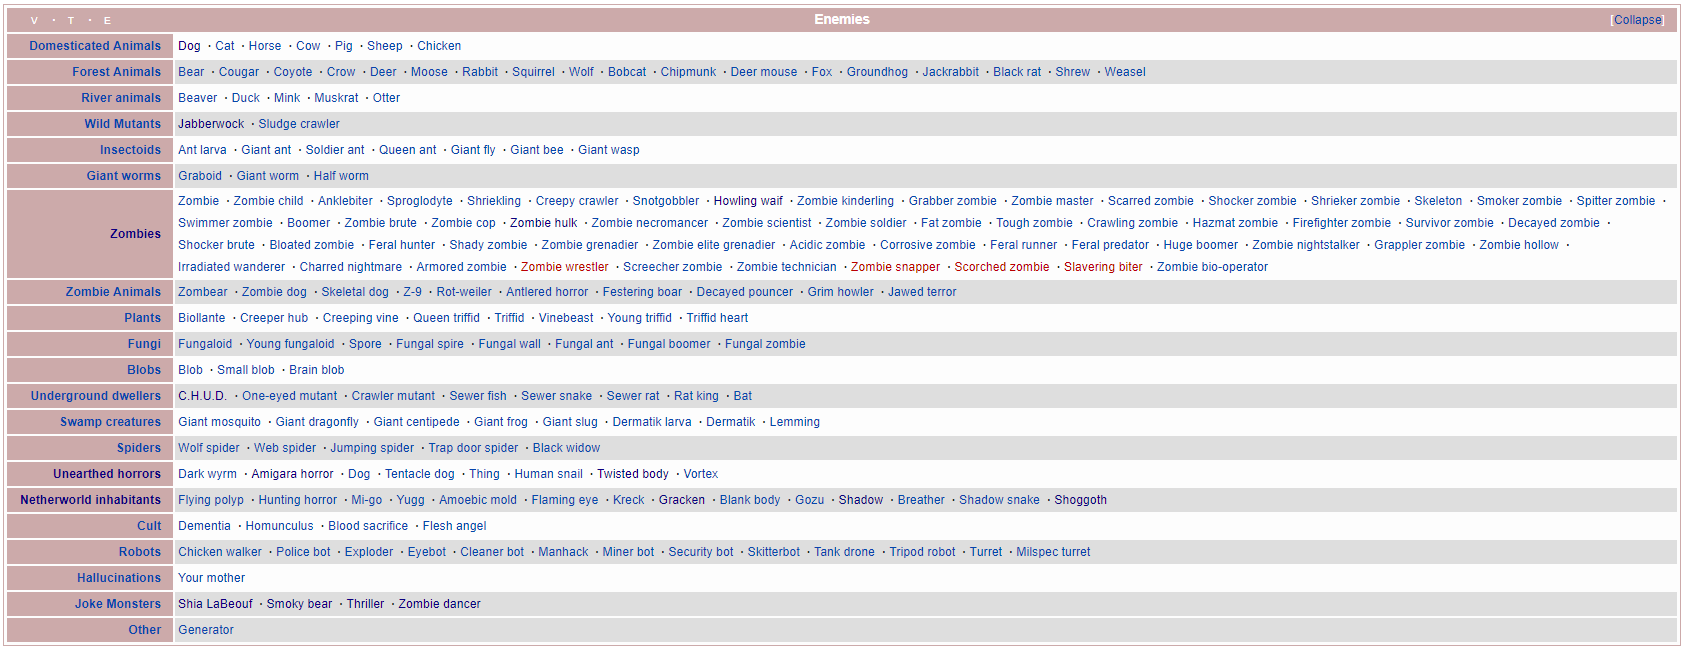Click the Skitterbot robot link
Screen dimensions: 1684x651
773,552
